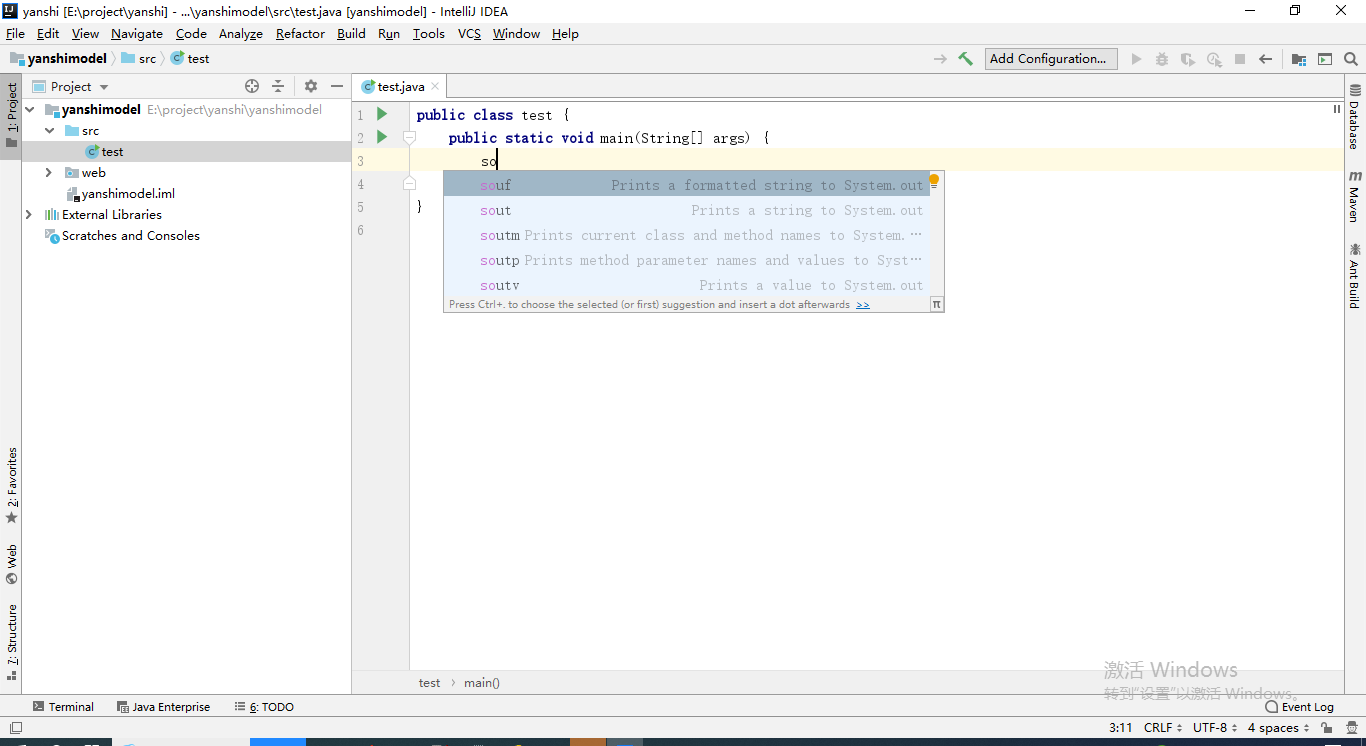Toggle the Event Log window

point(1299,707)
